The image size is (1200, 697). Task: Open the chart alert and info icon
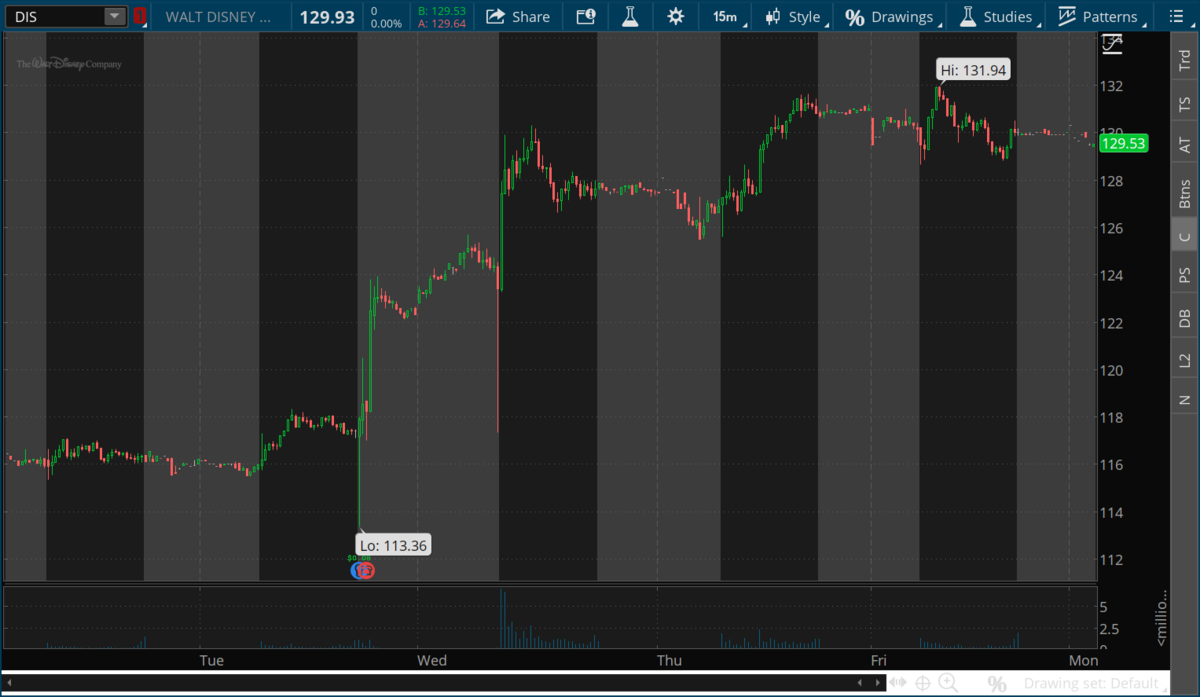pos(586,16)
